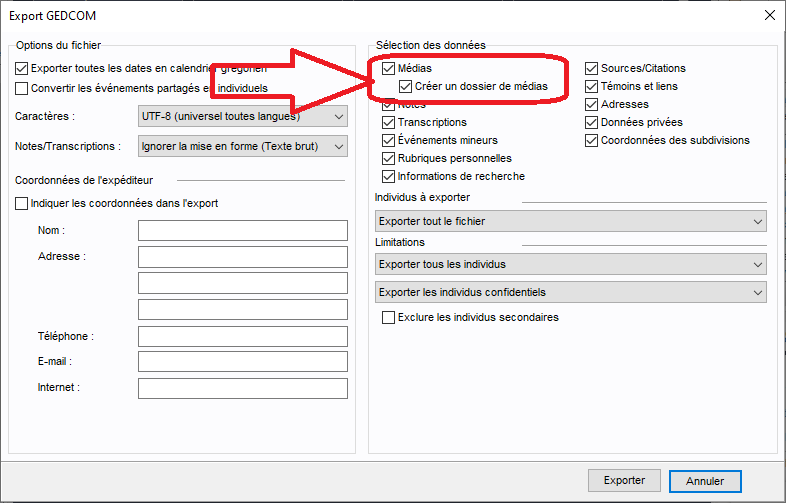Image resolution: width=786 pixels, height=503 pixels.
Task: Check Indiquer les coordonnées dans l'export
Action: tap(23, 204)
